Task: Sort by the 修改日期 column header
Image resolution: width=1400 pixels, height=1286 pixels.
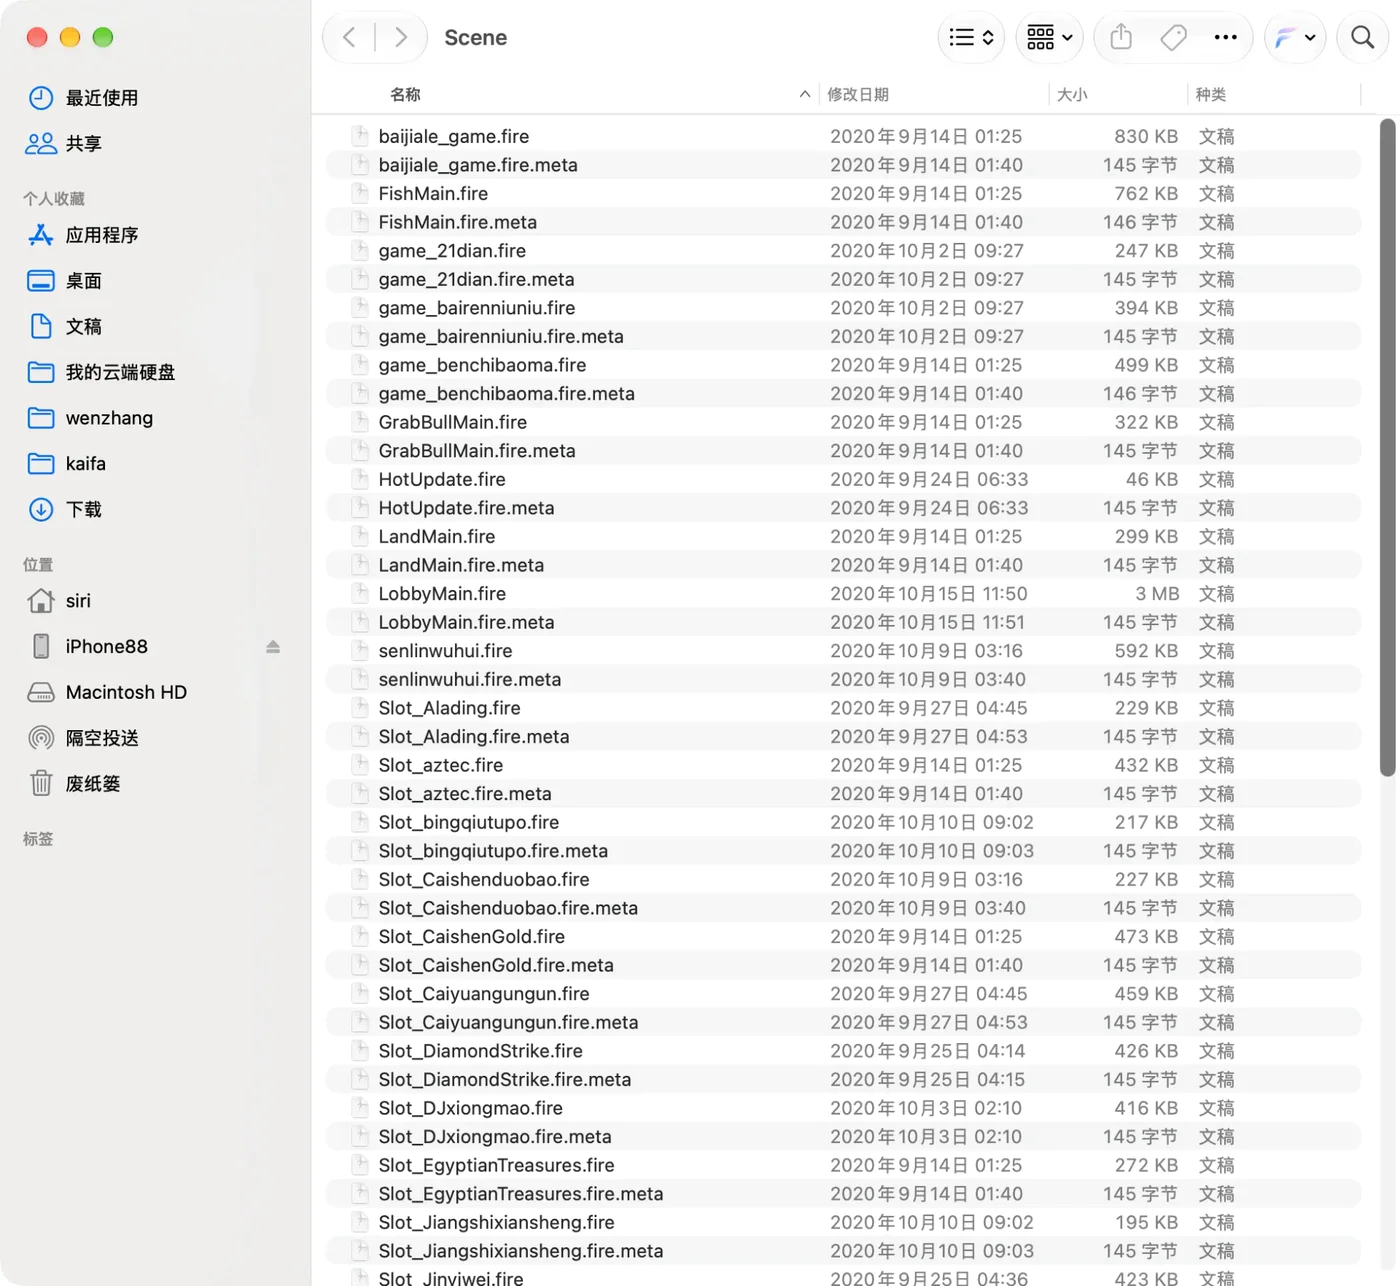Action: coord(858,94)
